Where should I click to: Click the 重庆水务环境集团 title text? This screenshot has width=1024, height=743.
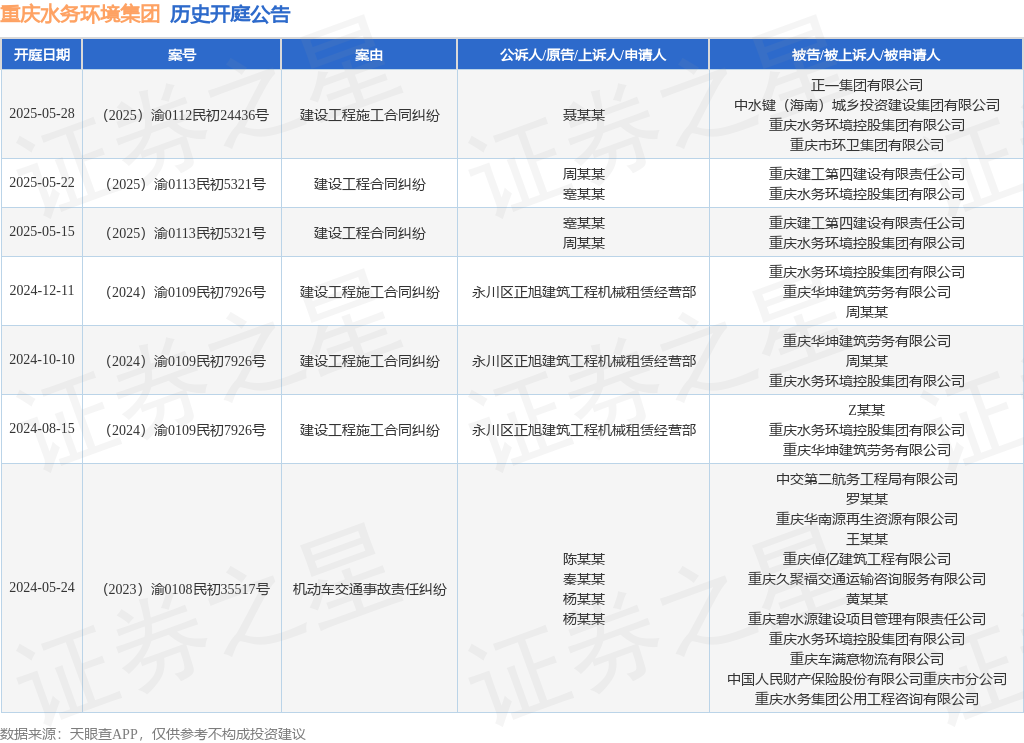(80, 14)
